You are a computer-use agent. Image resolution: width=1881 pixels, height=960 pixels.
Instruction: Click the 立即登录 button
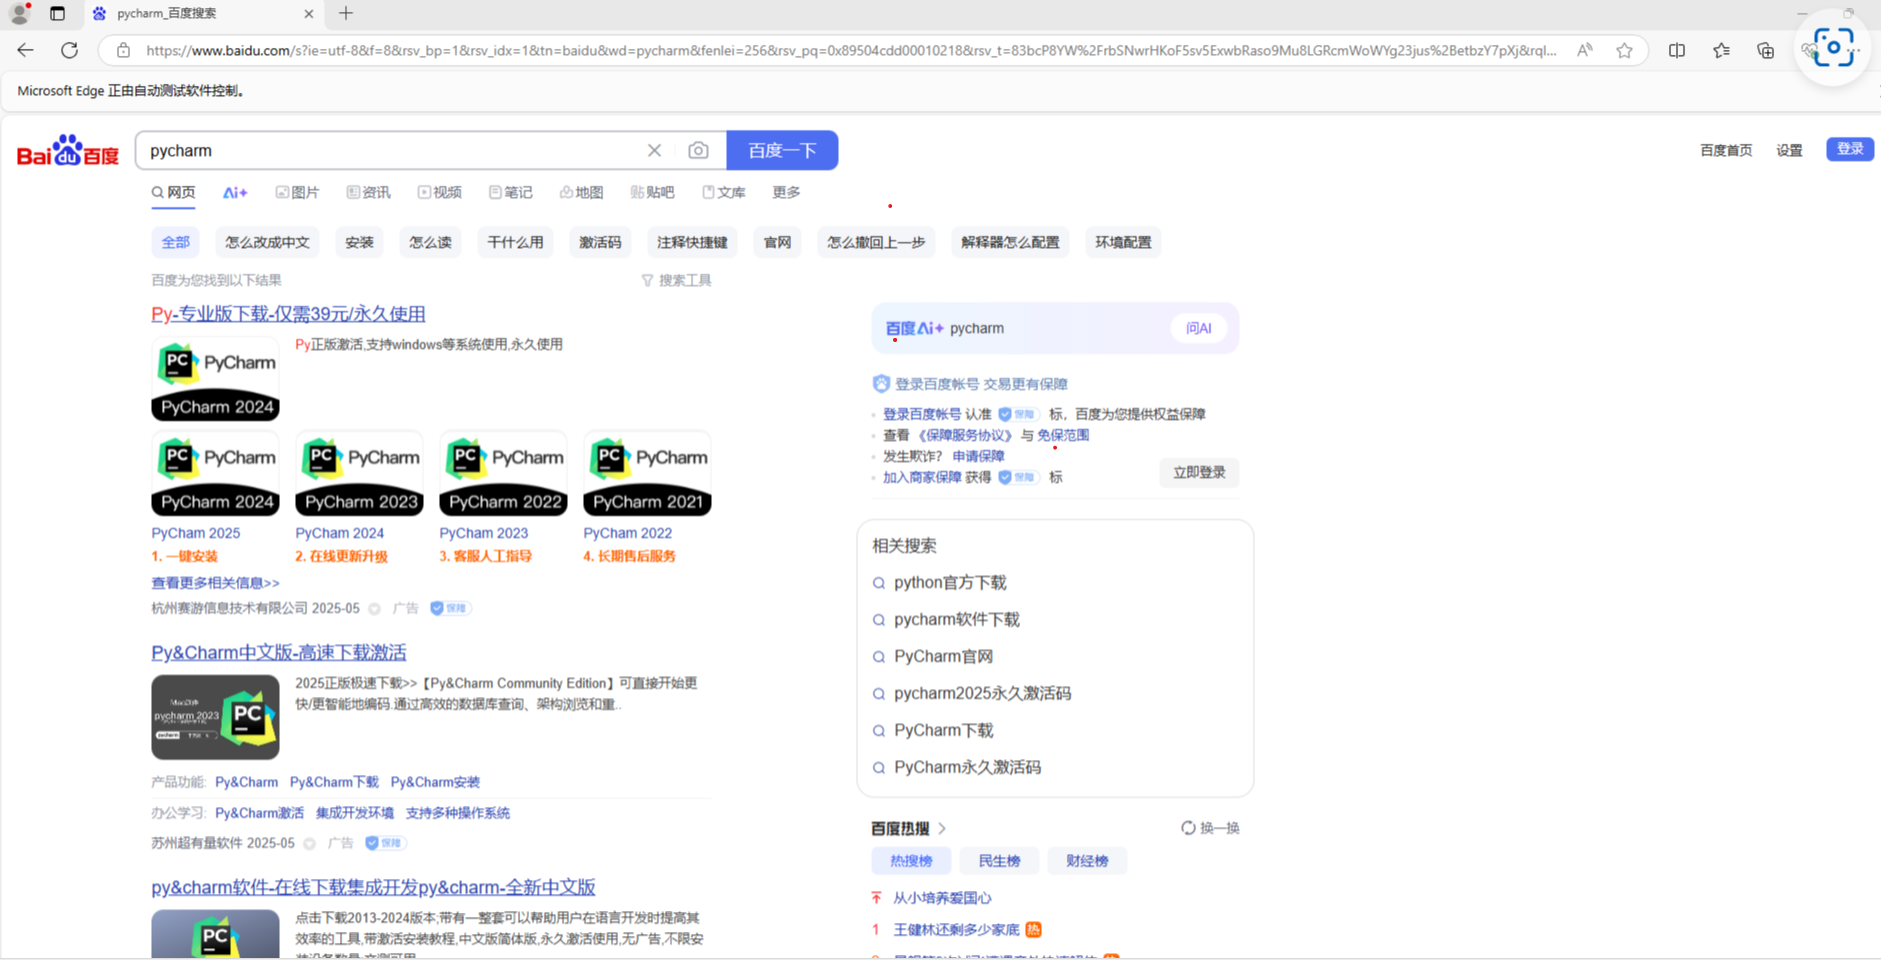point(1199,472)
